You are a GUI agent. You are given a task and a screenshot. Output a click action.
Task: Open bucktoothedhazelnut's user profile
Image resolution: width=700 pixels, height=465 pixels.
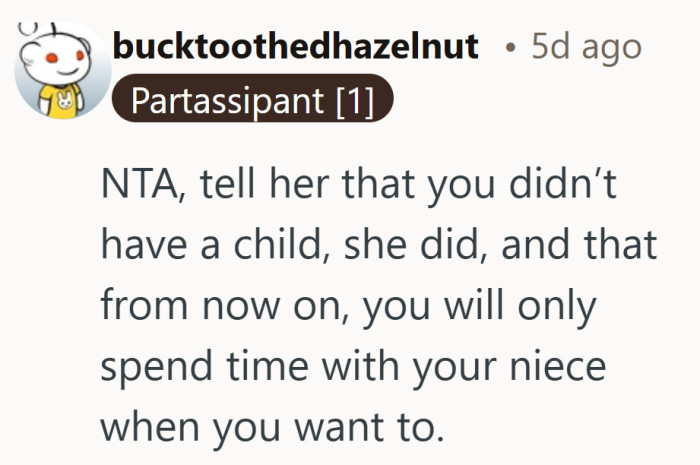point(297,46)
